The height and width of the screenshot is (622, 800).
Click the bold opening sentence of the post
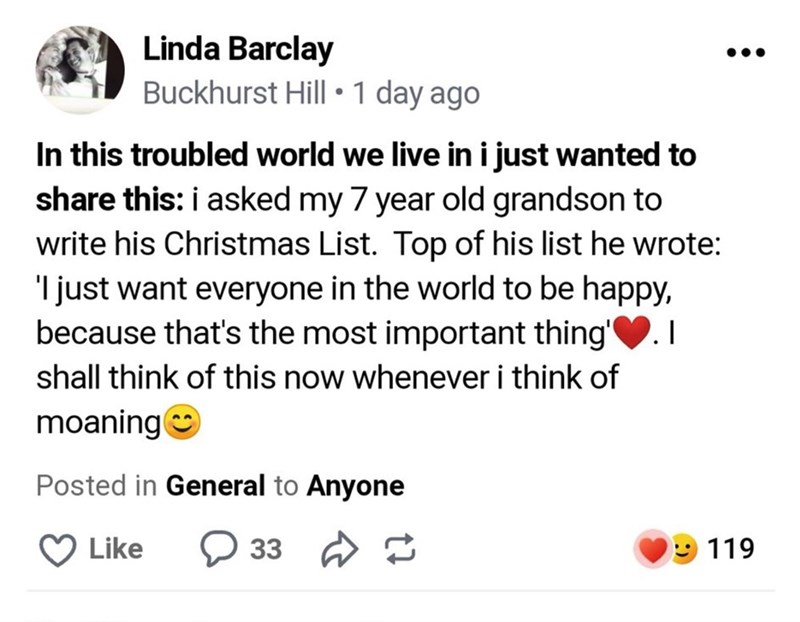365,158
